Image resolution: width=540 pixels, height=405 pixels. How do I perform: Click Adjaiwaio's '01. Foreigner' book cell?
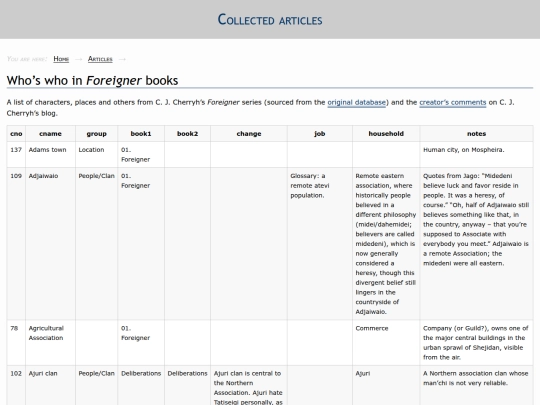141,244
